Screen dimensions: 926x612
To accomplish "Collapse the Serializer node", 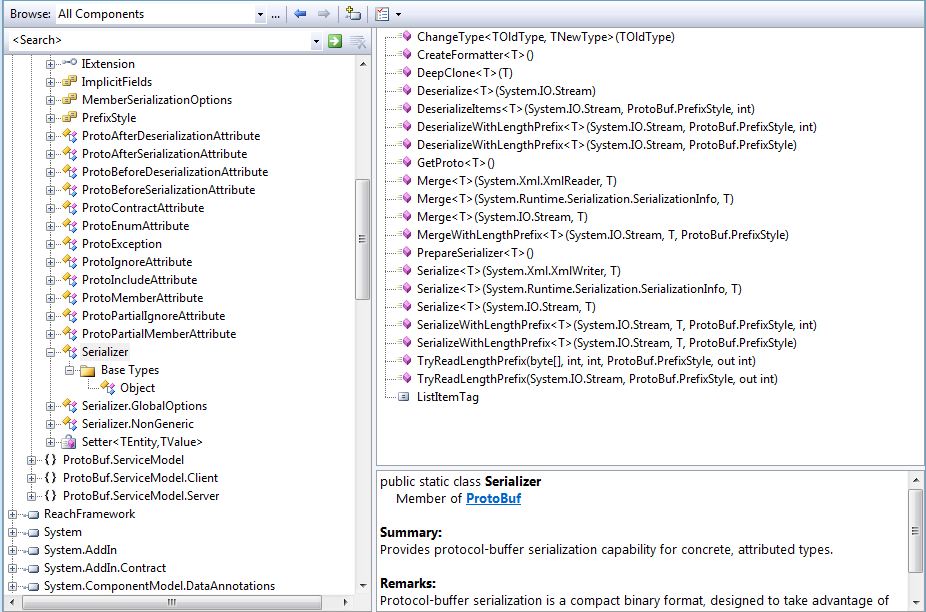I will click(50, 352).
